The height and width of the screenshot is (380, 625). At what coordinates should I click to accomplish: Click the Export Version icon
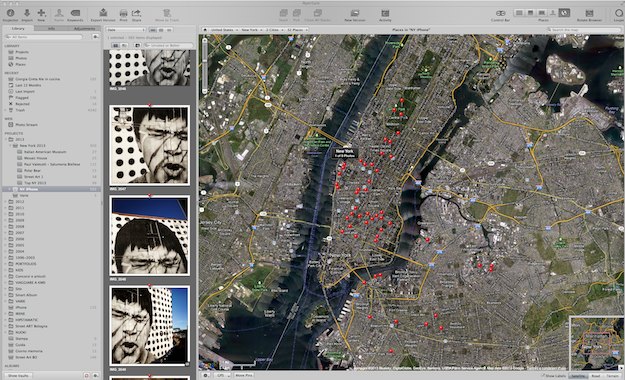[x=103, y=13]
